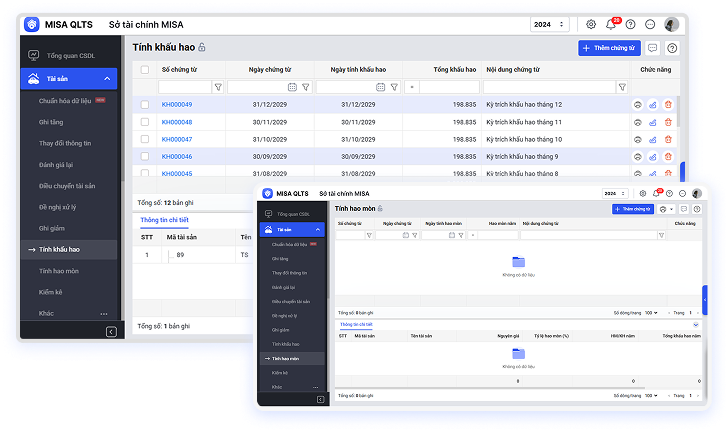Tick the checkbox for row KH000047
Screen dimensions: 728x431
(145, 139)
